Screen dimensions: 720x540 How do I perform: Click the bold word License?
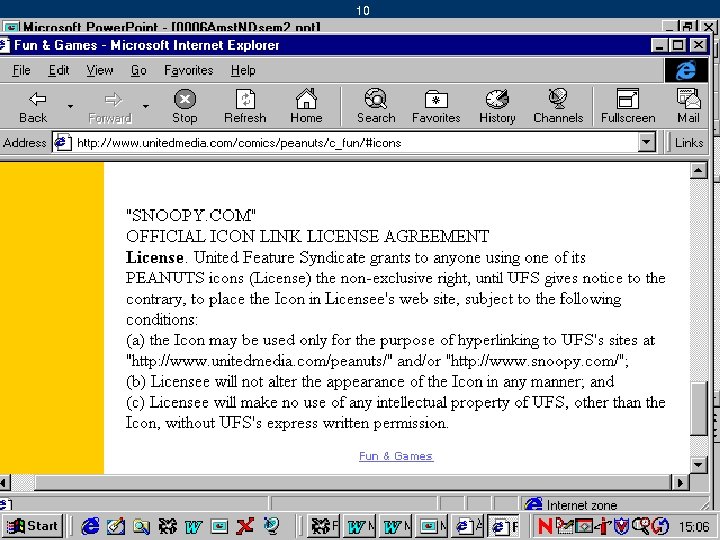click(x=155, y=257)
